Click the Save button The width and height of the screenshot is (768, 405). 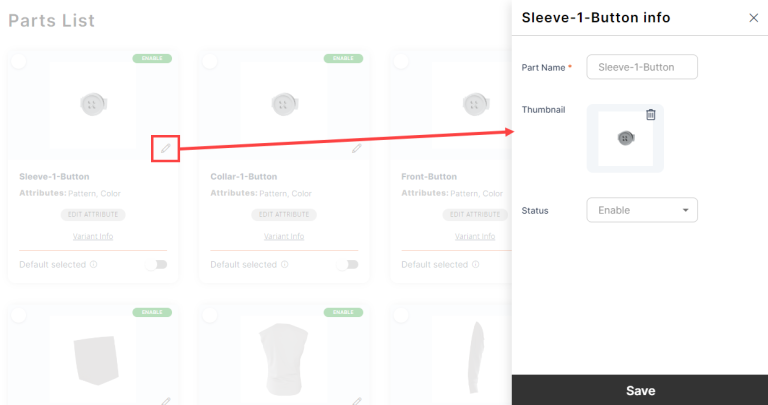tap(640, 390)
